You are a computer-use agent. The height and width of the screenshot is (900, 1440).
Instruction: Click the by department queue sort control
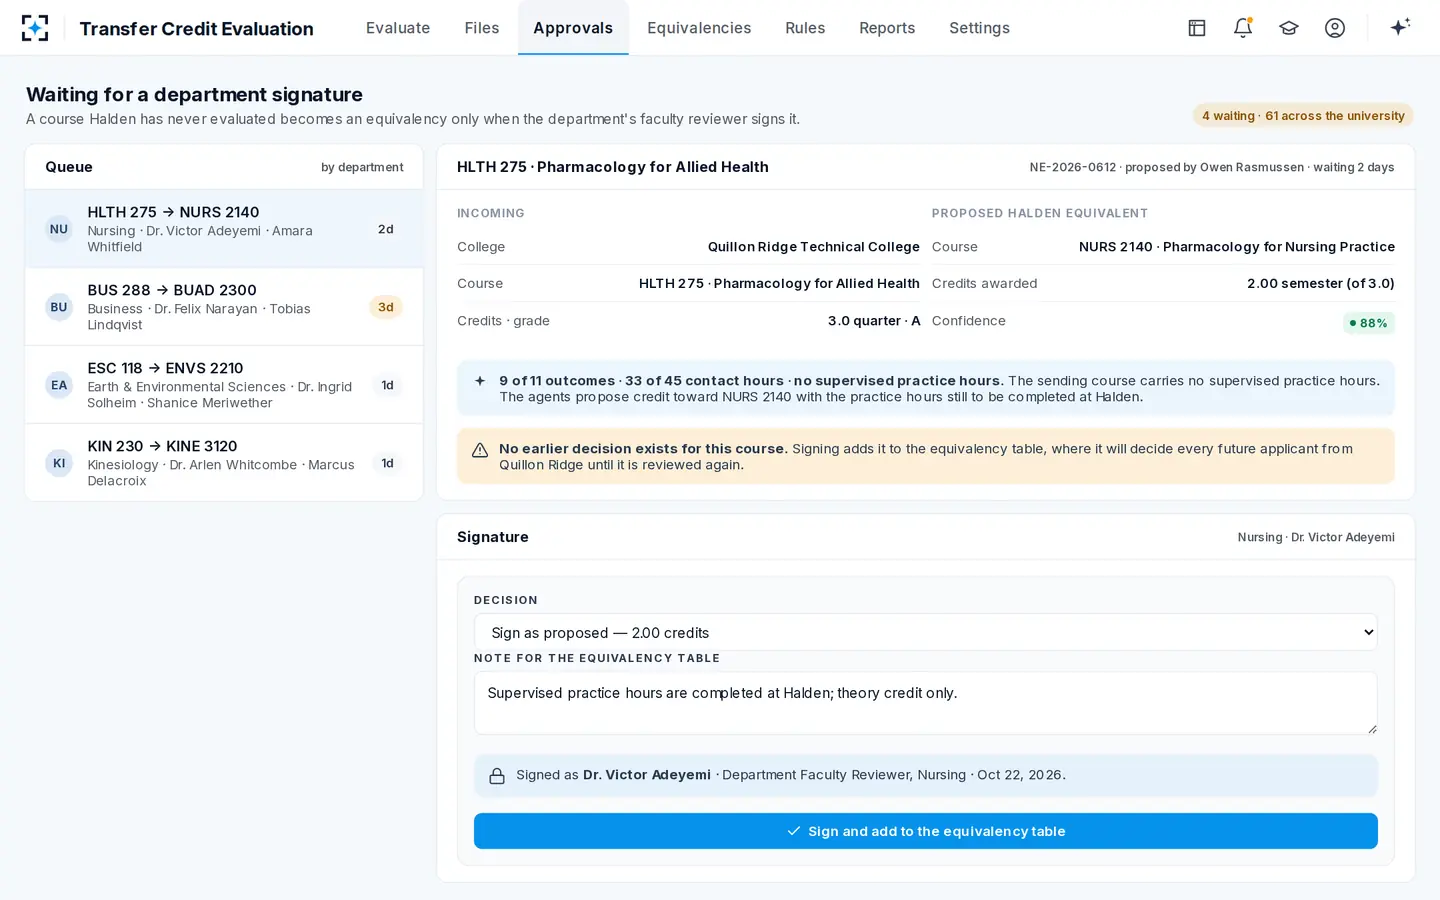click(362, 167)
